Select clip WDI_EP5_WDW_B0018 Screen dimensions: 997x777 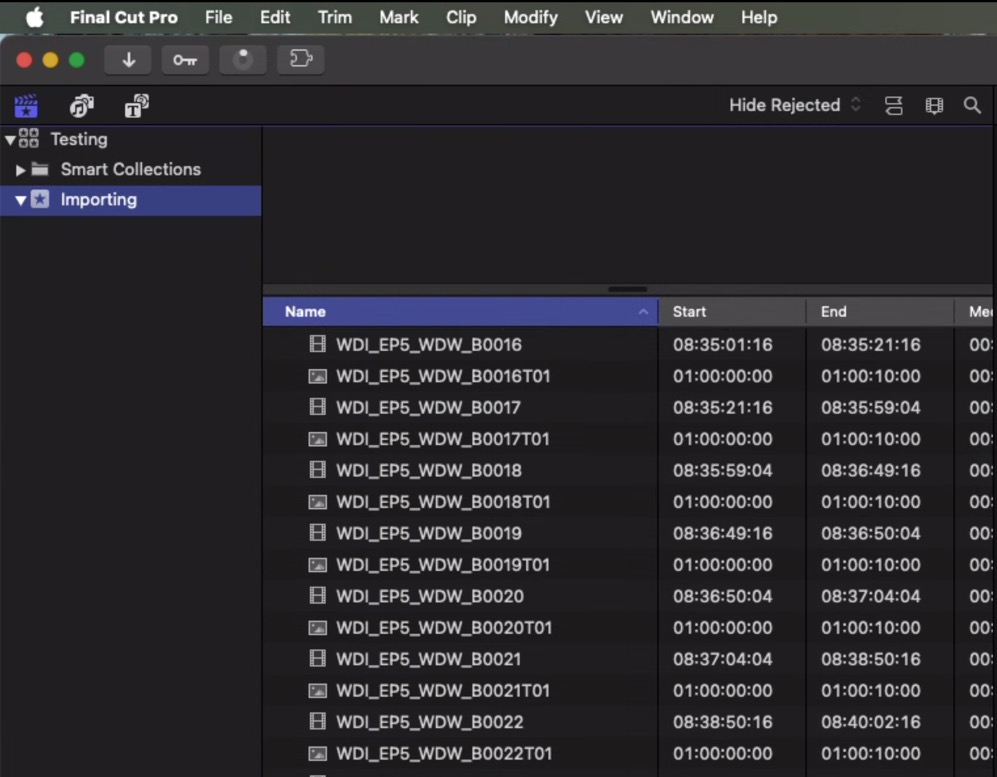(x=429, y=471)
